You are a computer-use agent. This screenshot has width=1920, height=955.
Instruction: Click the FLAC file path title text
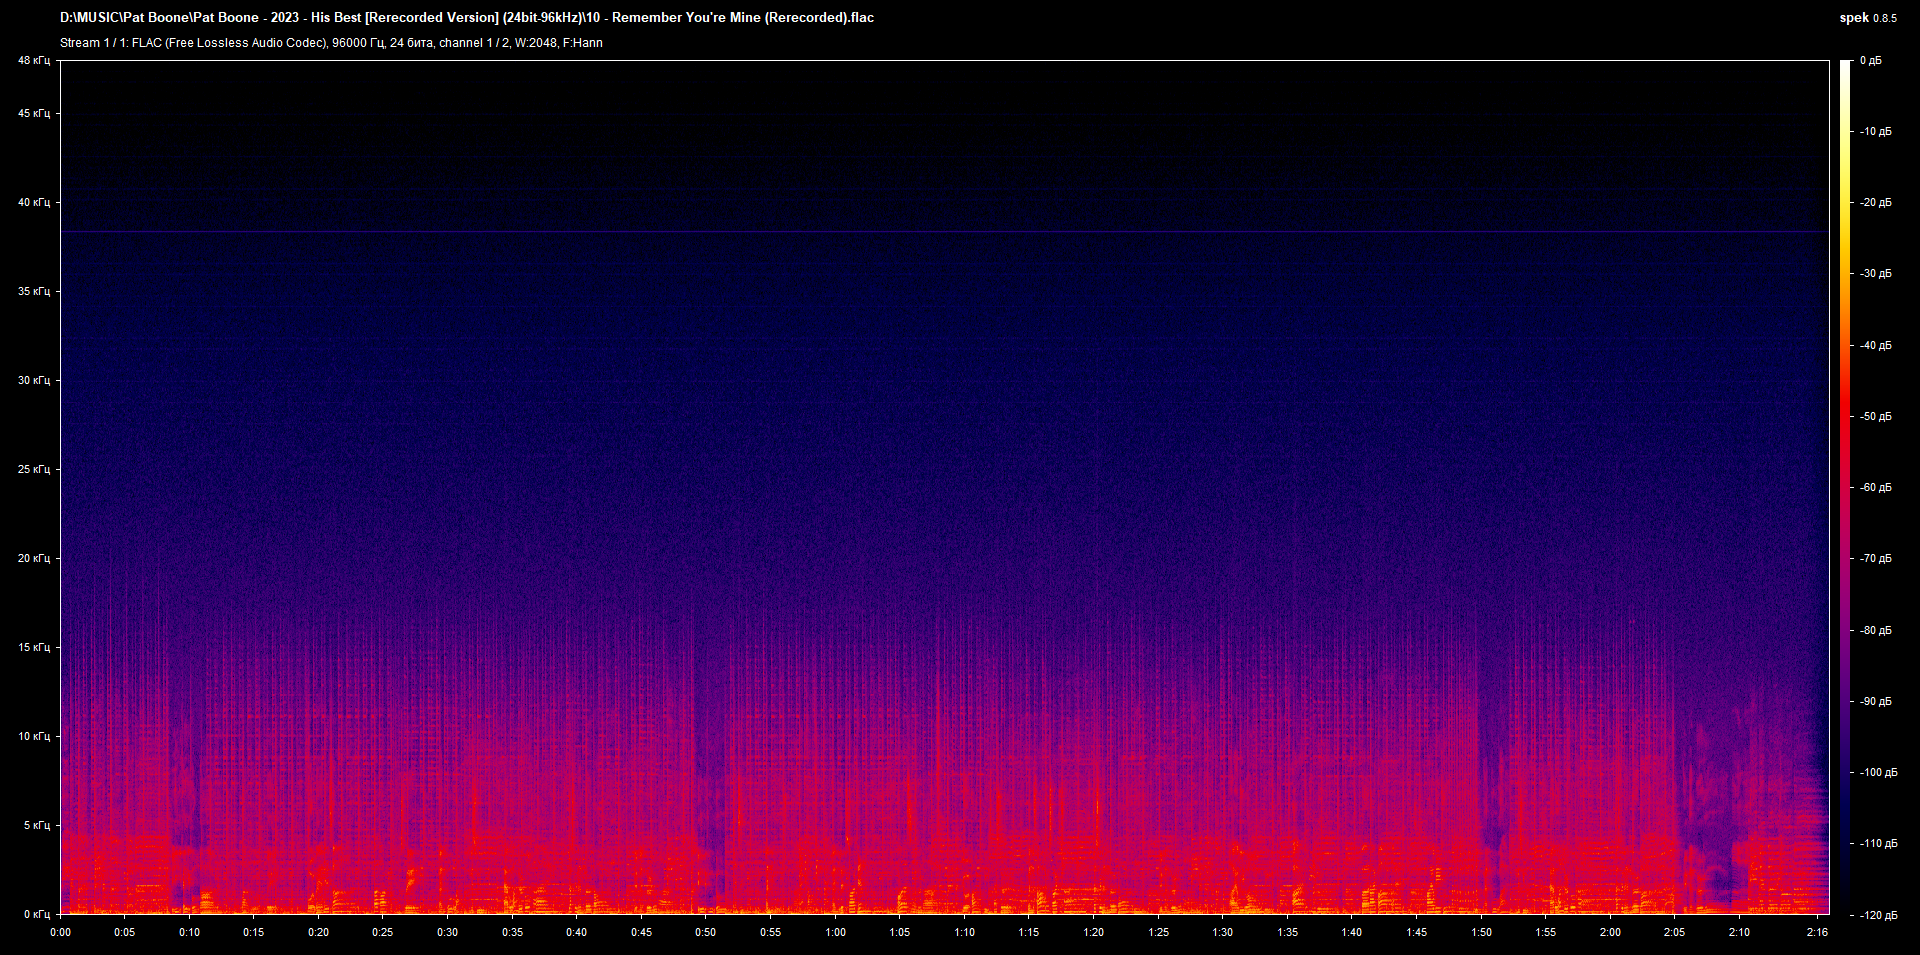coord(467,17)
